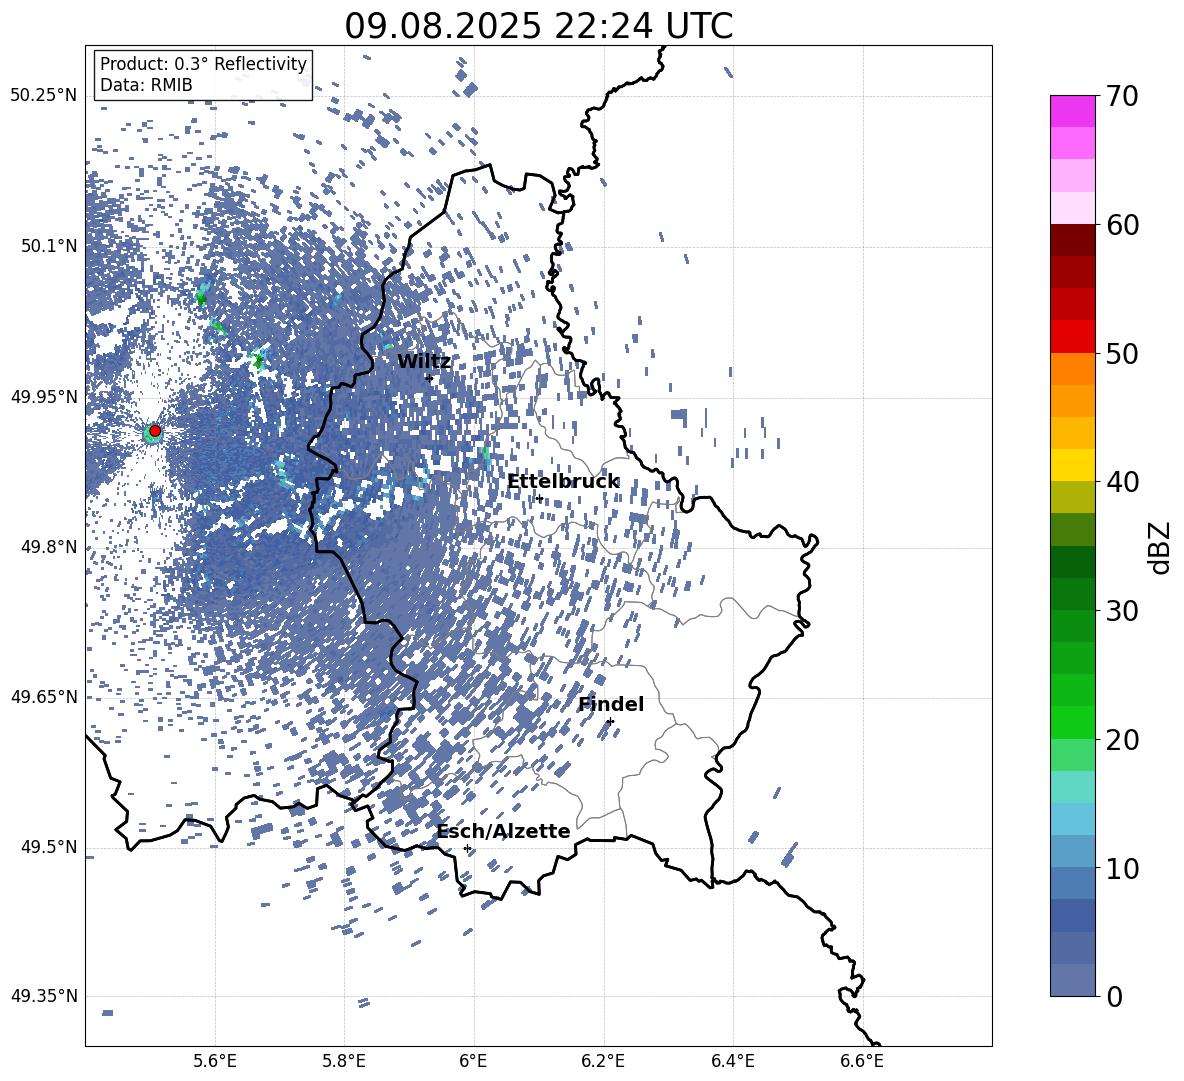This screenshot has width=1184, height=1081.
Task: Click the dBZ colorbar axis label
Action: (x=1161, y=547)
